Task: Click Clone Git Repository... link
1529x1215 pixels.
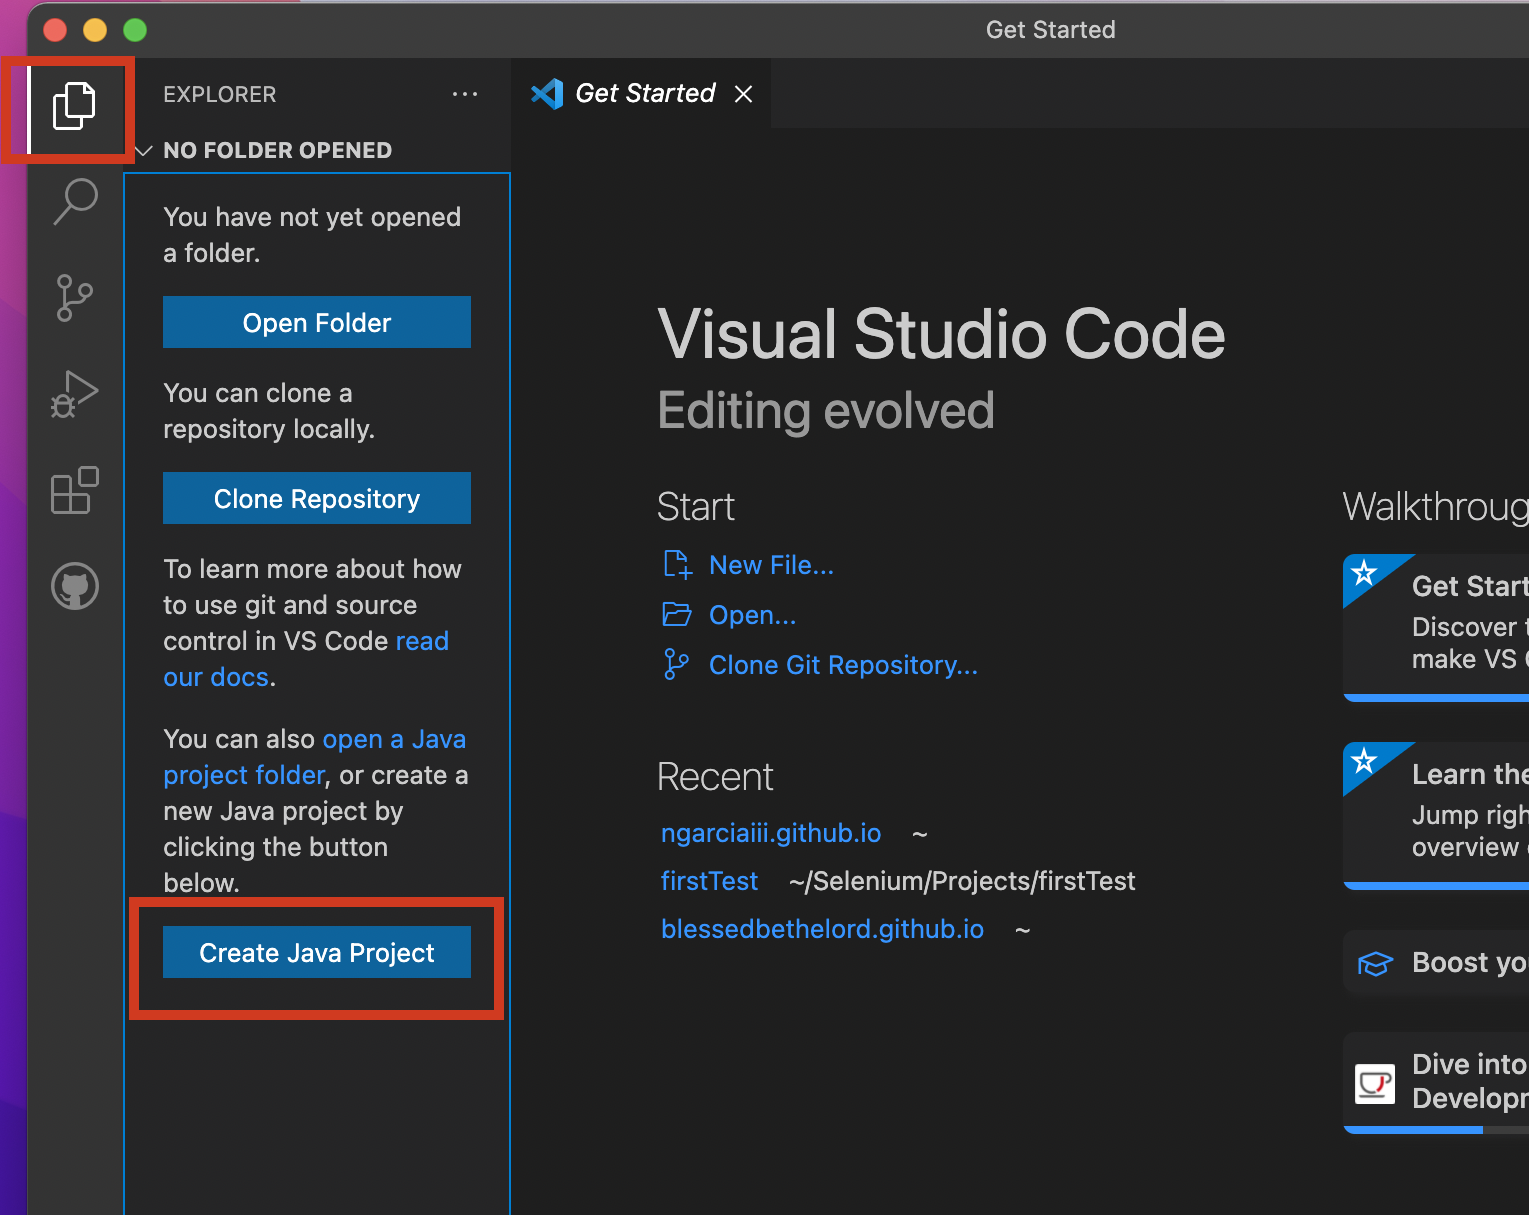Action: (842, 665)
